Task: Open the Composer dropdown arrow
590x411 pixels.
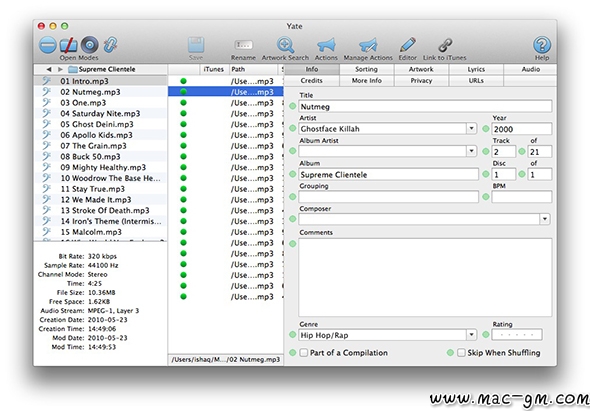Action: click(x=545, y=219)
